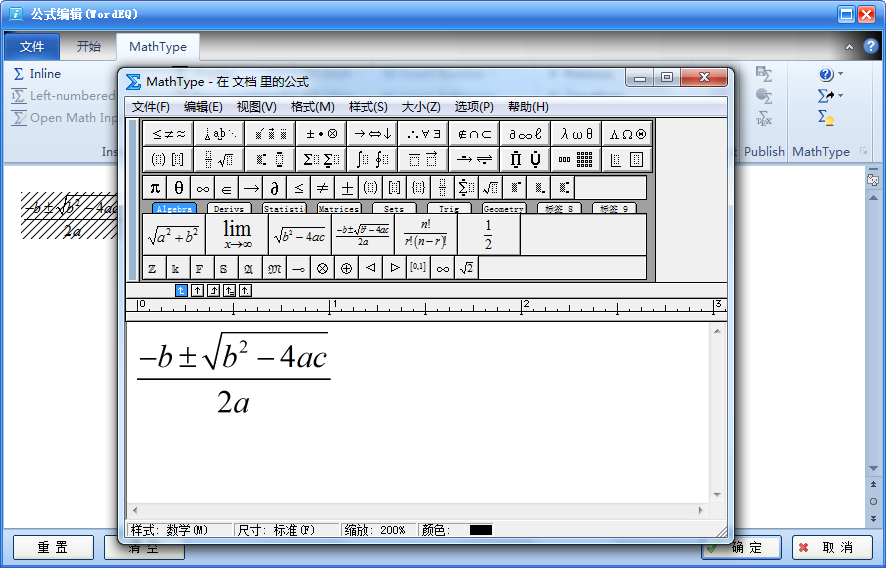Insert the lim x→∞ saved expression

tap(237, 235)
